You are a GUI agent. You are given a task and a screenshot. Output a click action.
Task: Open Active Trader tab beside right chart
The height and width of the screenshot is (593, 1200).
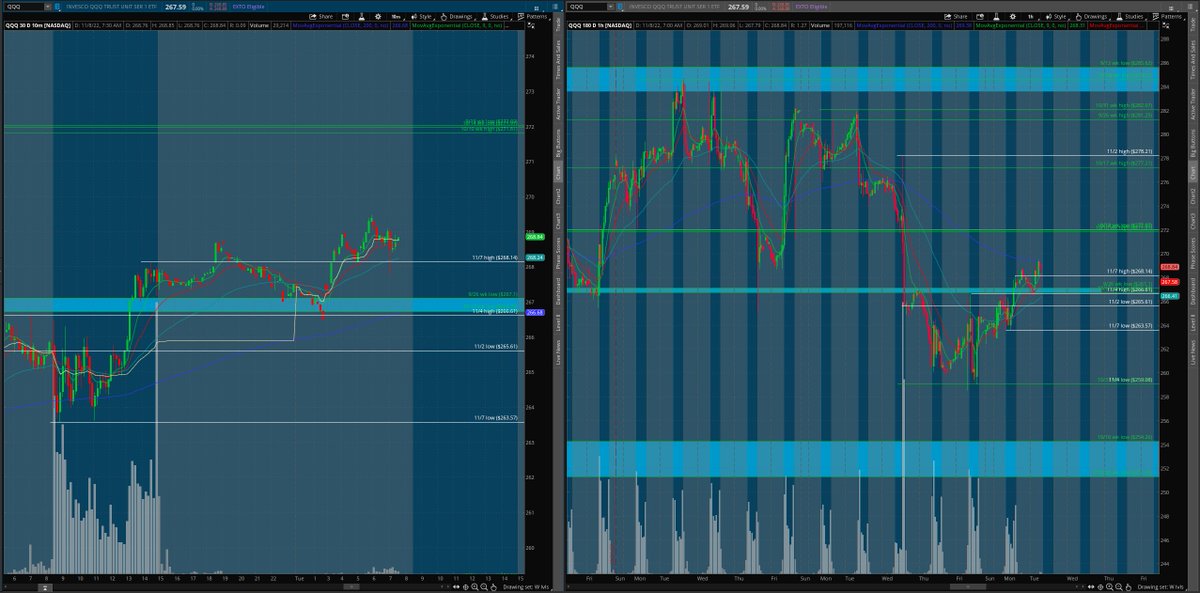tap(1193, 106)
